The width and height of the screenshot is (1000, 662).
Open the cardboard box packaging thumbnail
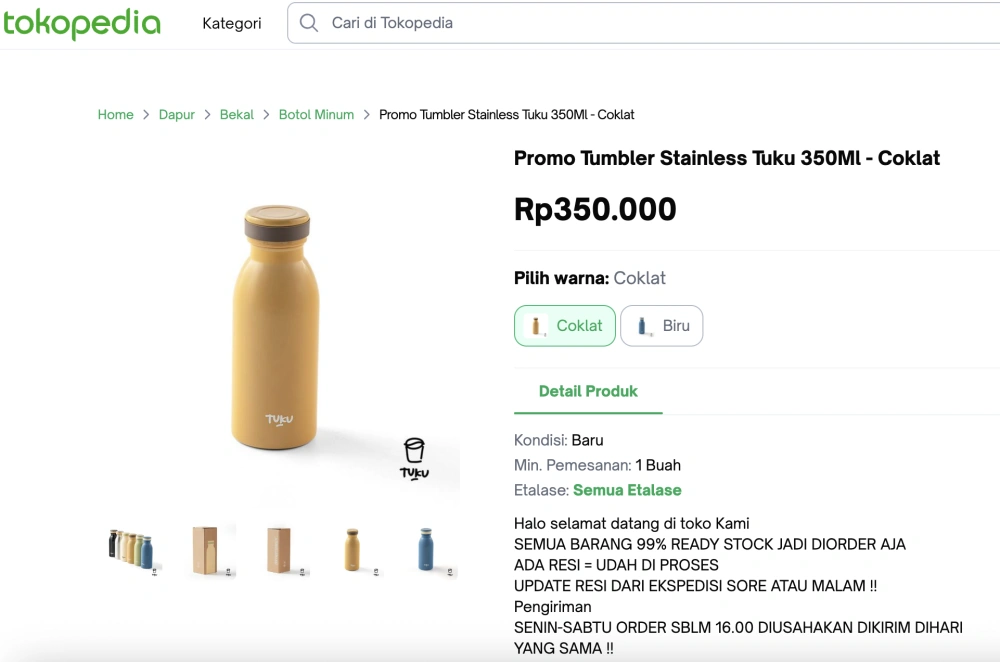(x=212, y=550)
